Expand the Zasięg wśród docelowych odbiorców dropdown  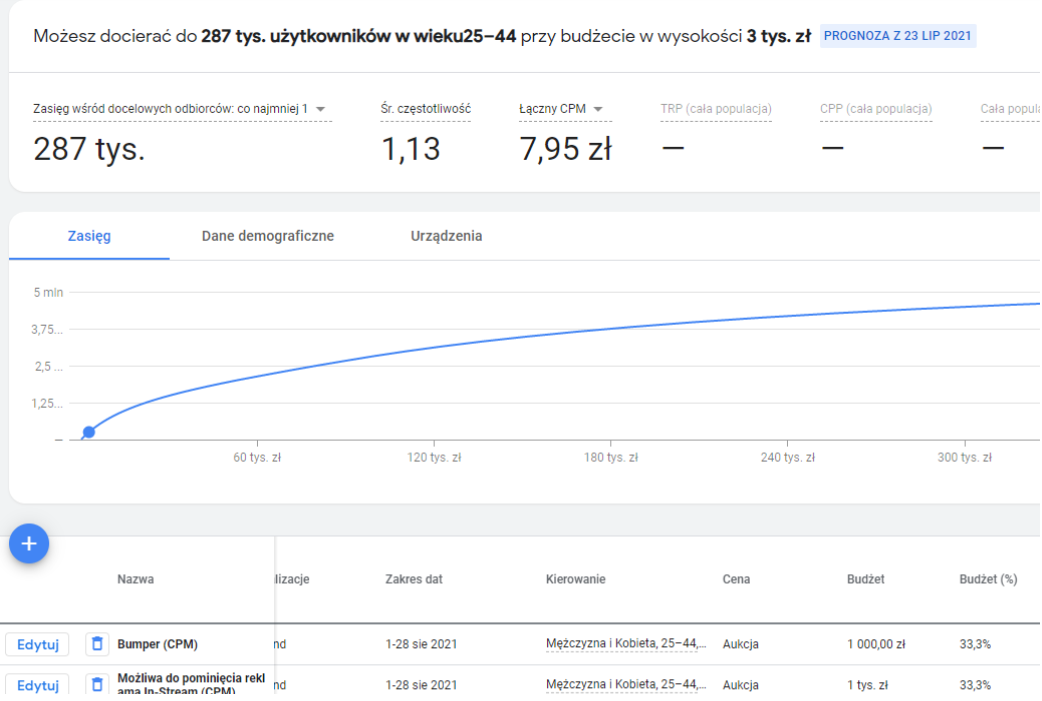coord(320,109)
